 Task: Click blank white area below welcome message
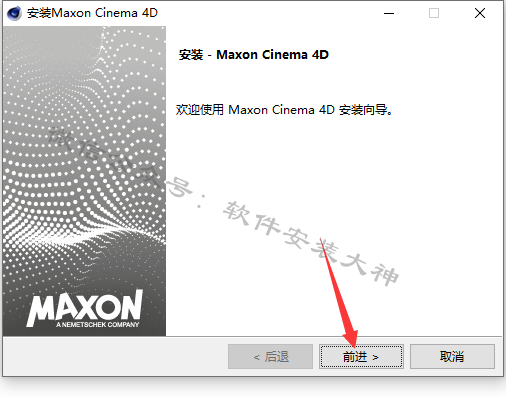pos(333,167)
